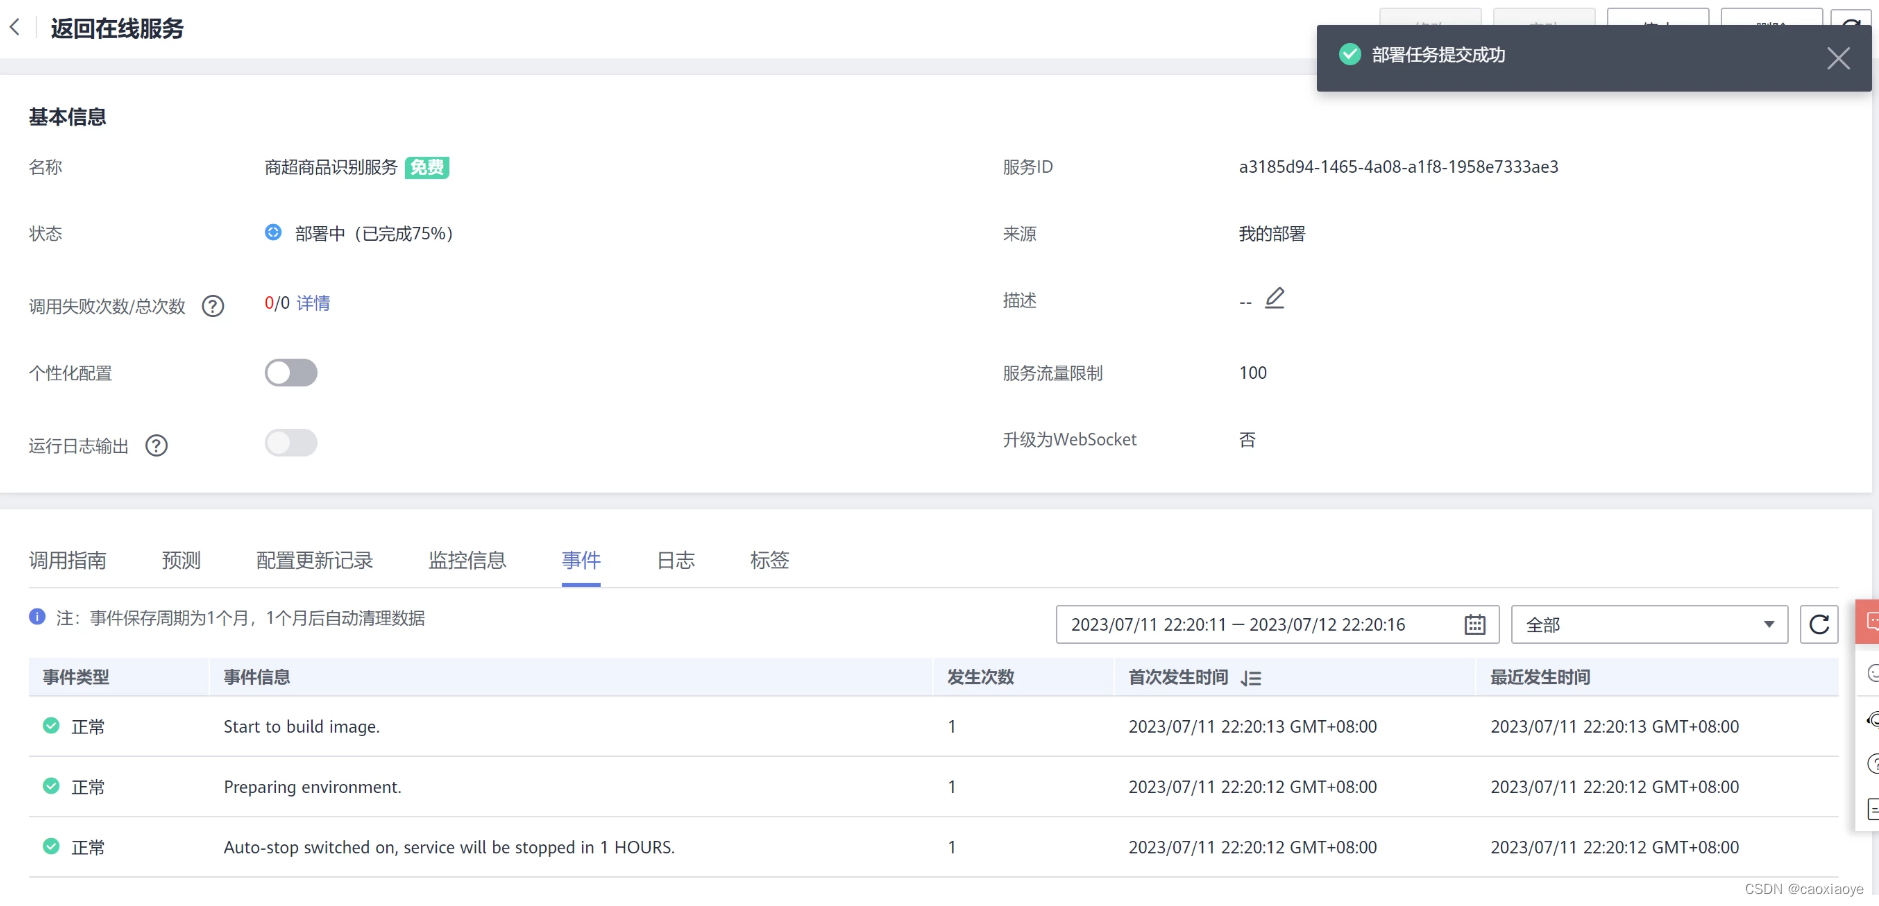Click the red feedback icon on right edge

(1868, 621)
